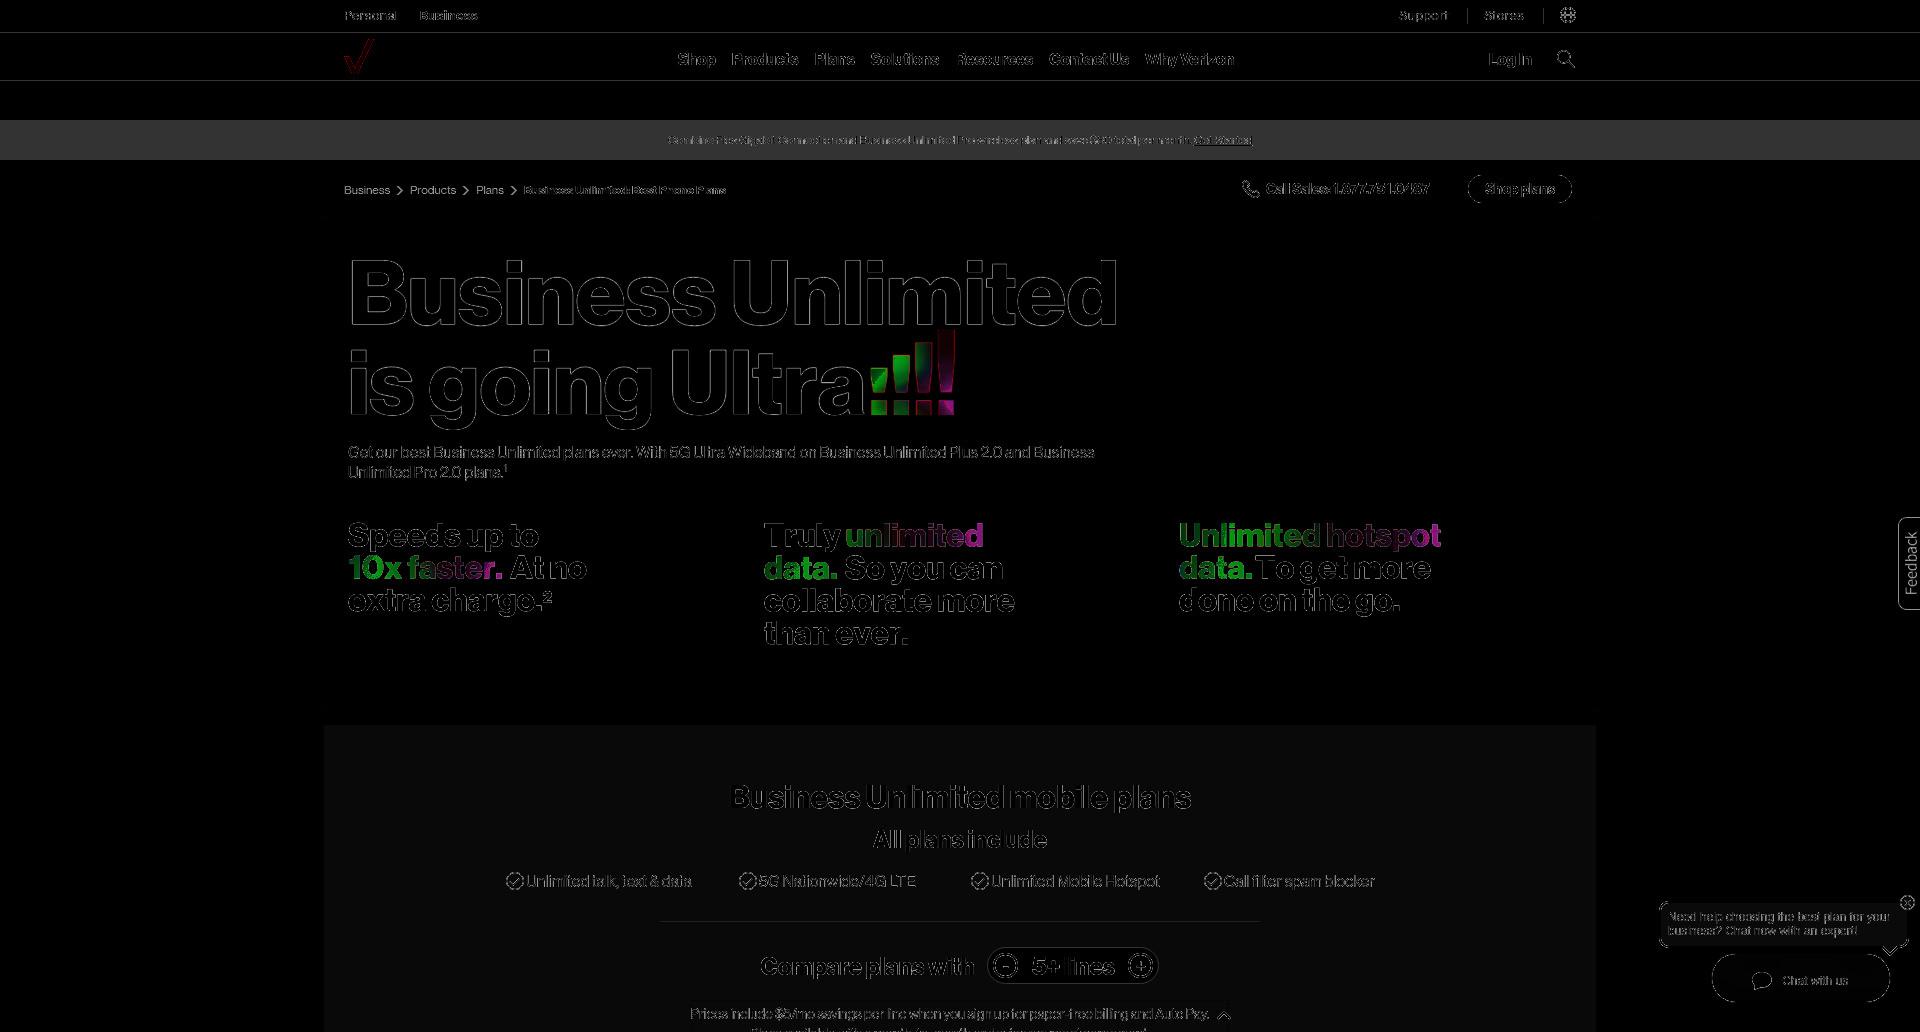This screenshot has height=1032, width=1920.
Task: Open the Why Verizon menu
Action: click(x=1189, y=59)
